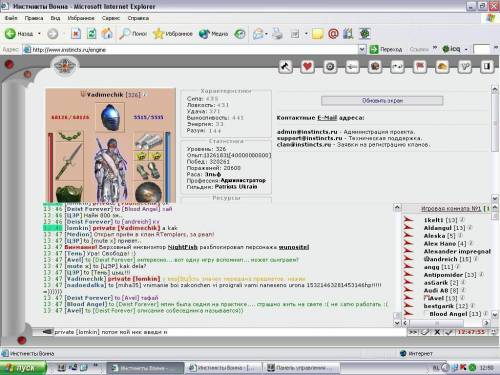This screenshot has height=375, width=500.
Task: Click the necklace equipment slot
Action: [69, 136]
